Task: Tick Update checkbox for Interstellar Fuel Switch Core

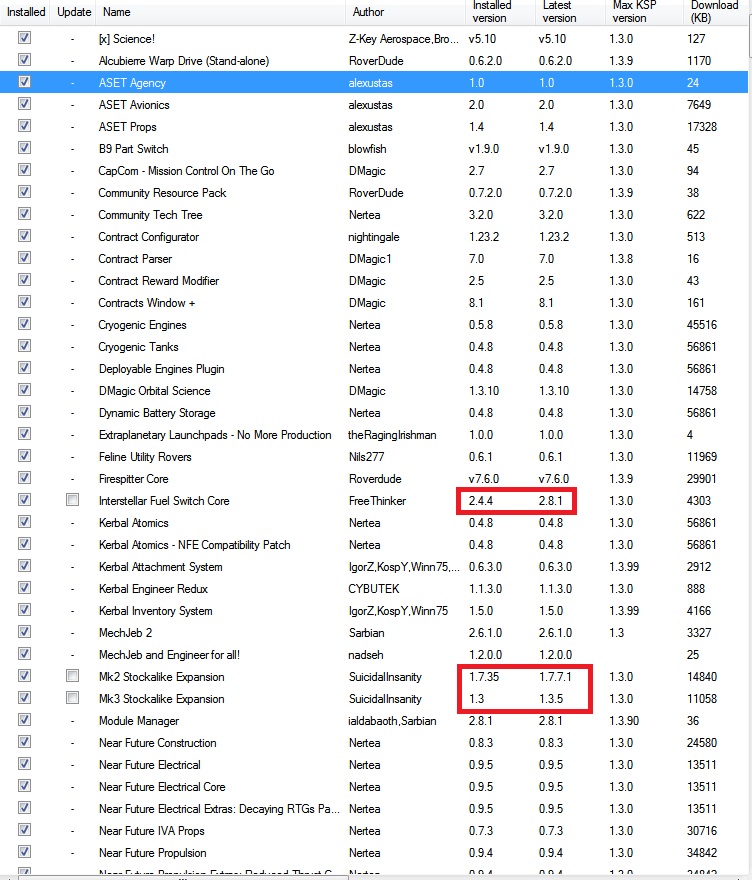Action: click(72, 500)
